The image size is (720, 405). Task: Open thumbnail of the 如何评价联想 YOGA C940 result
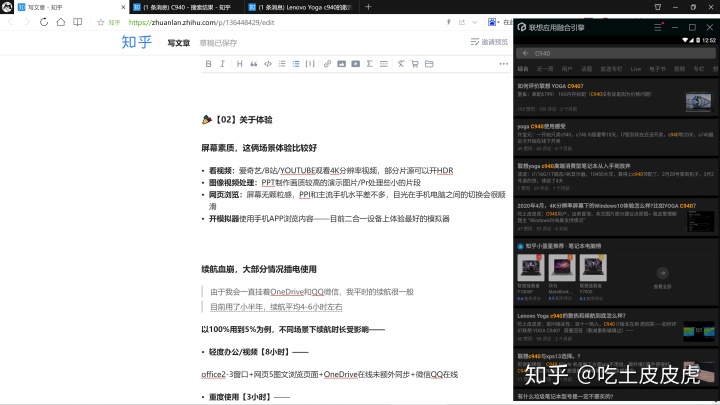(698, 102)
